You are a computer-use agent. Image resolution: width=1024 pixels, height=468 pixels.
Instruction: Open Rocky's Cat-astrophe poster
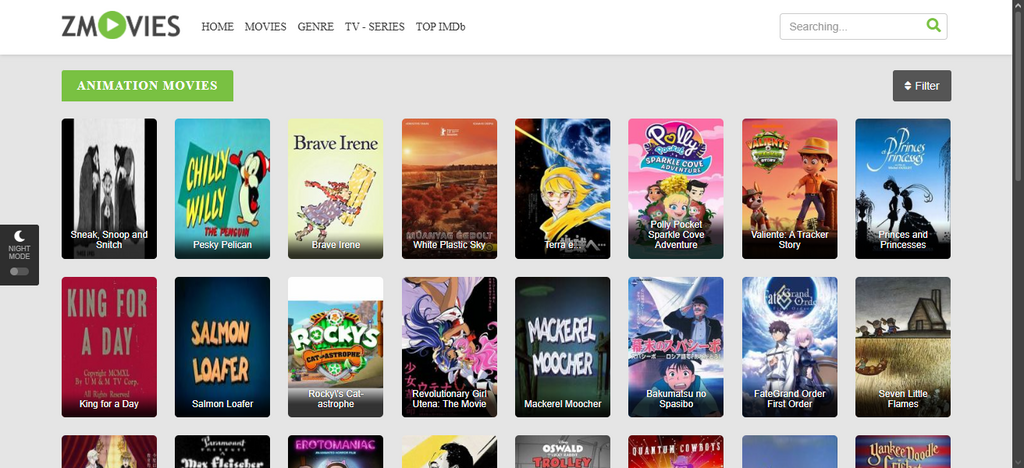point(336,347)
